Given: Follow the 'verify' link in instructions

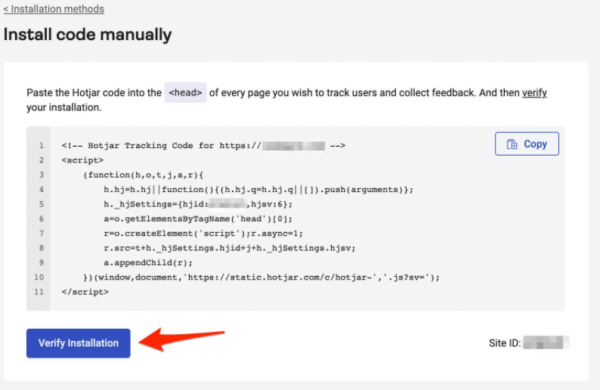Looking at the screenshot, I should pos(534,93).
